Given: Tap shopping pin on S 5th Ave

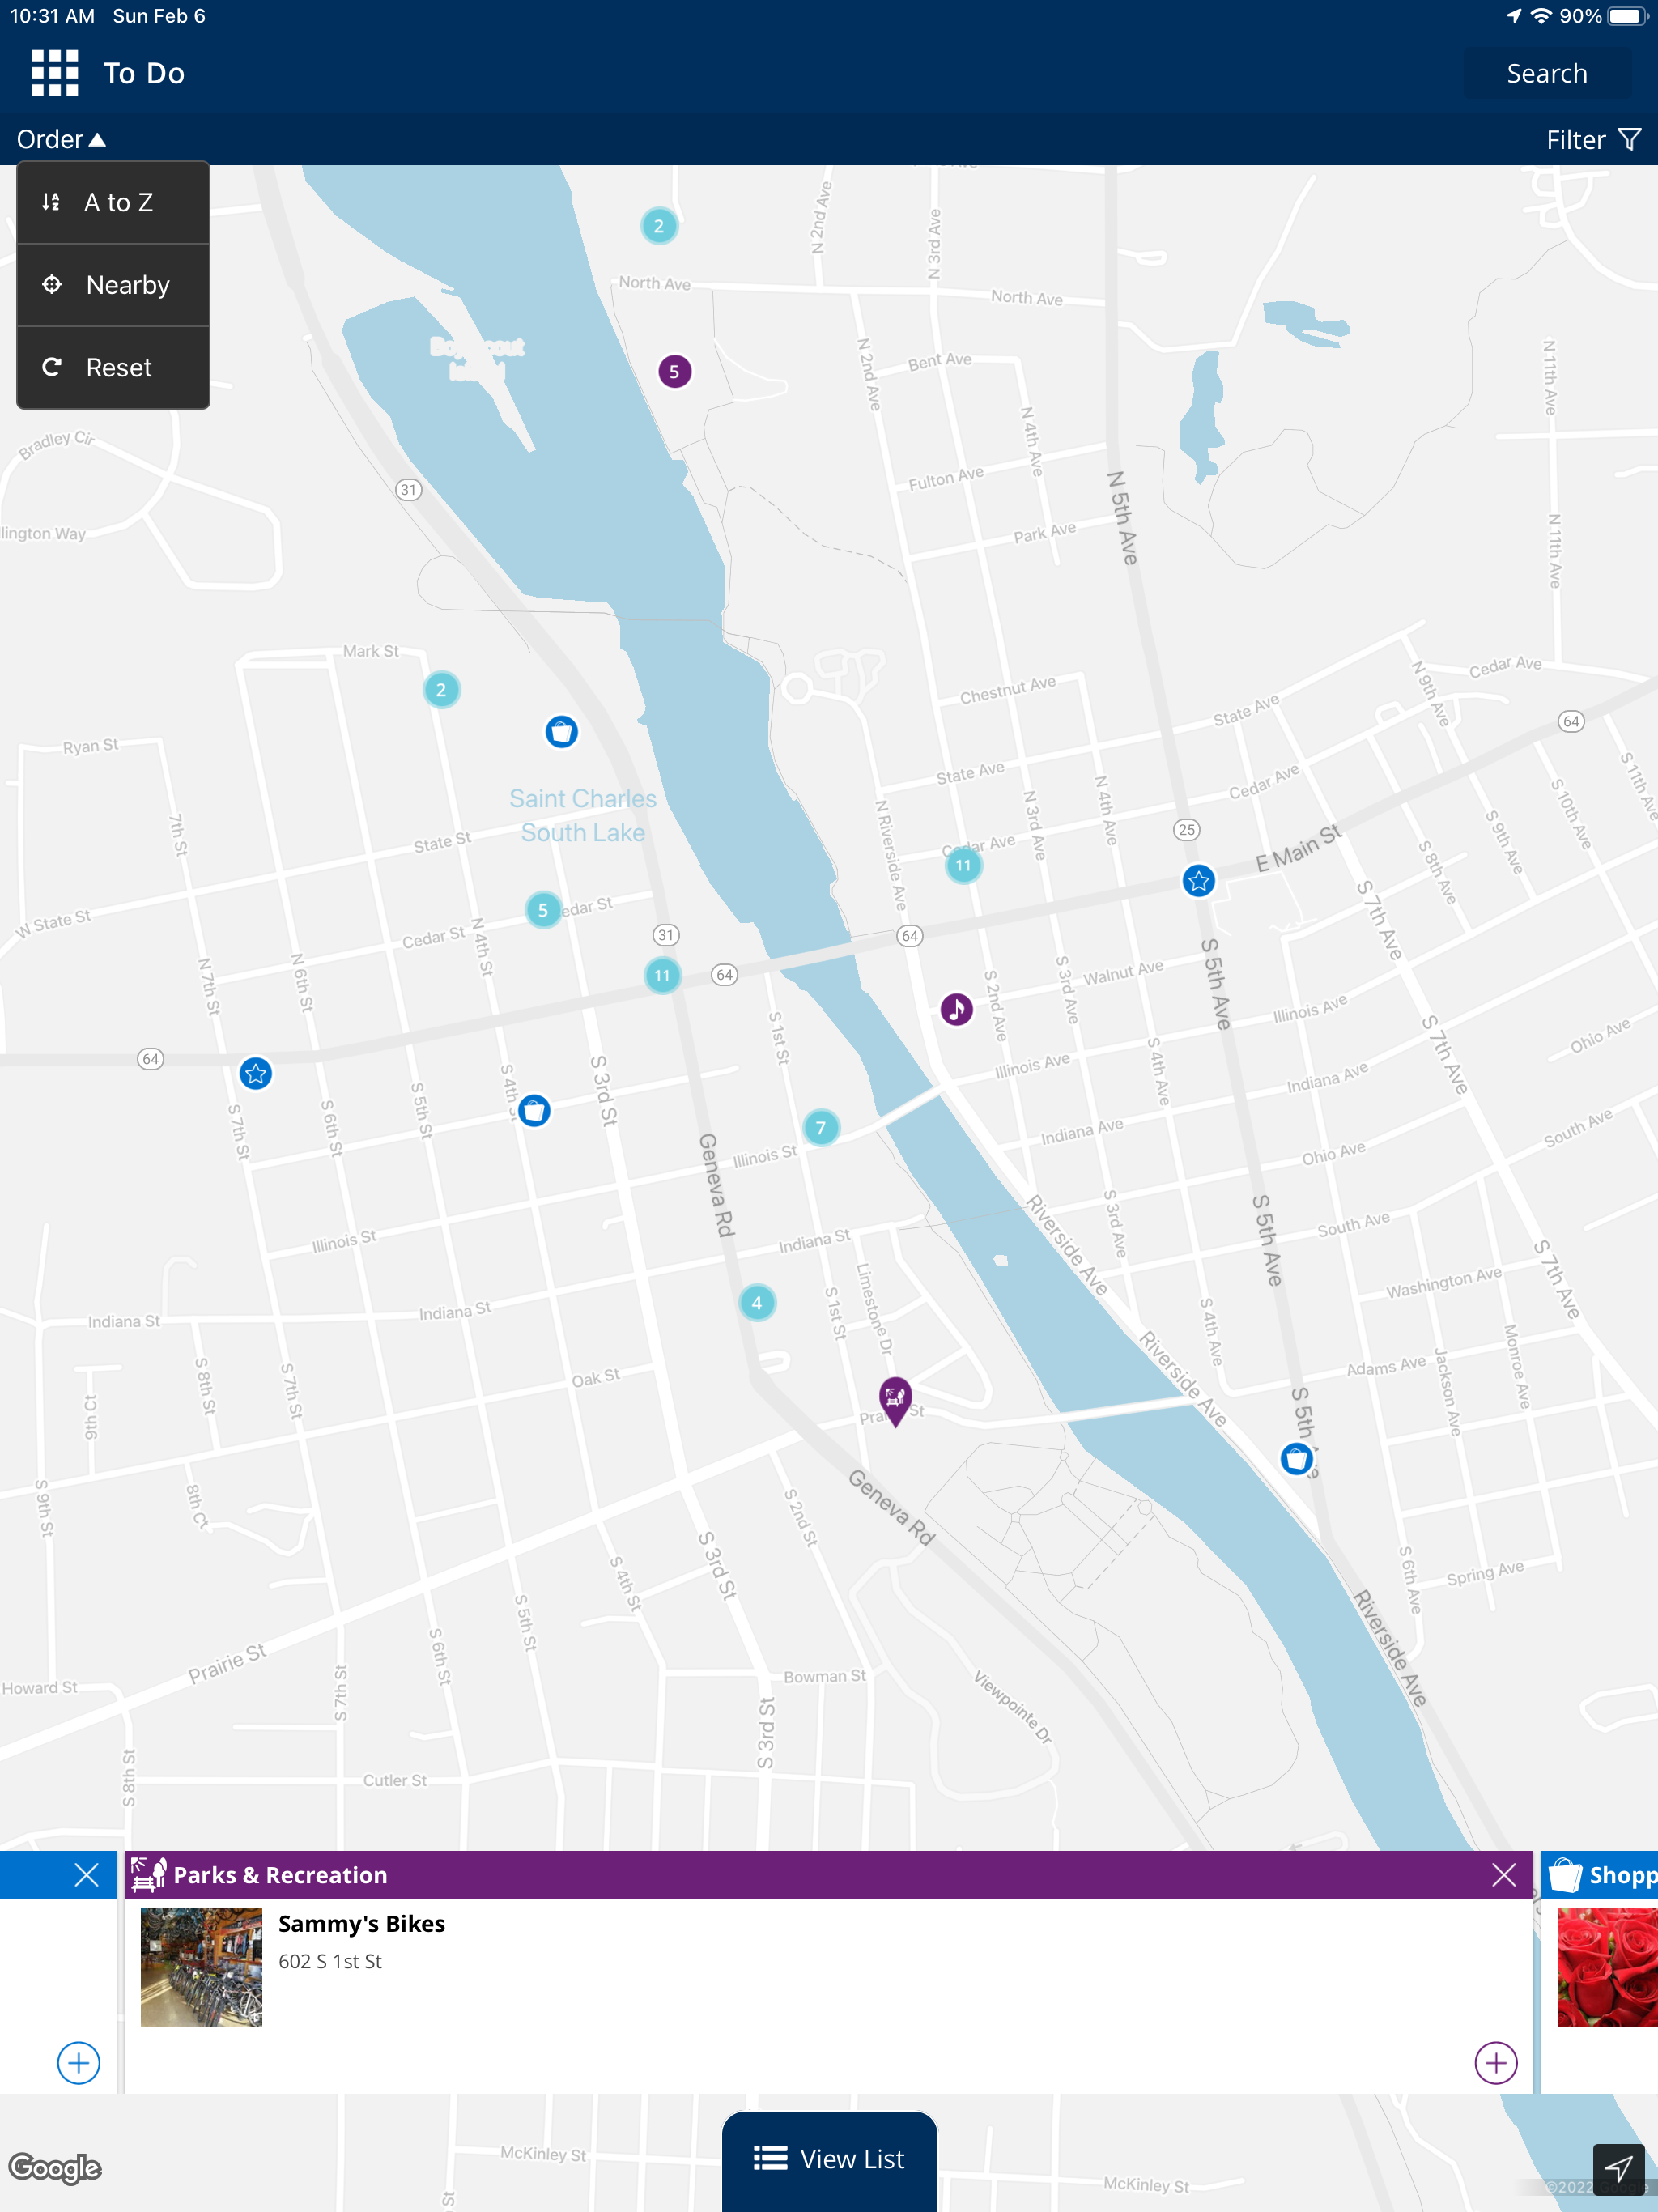Looking at the screenshot, I should (x=1297, y=1459).
